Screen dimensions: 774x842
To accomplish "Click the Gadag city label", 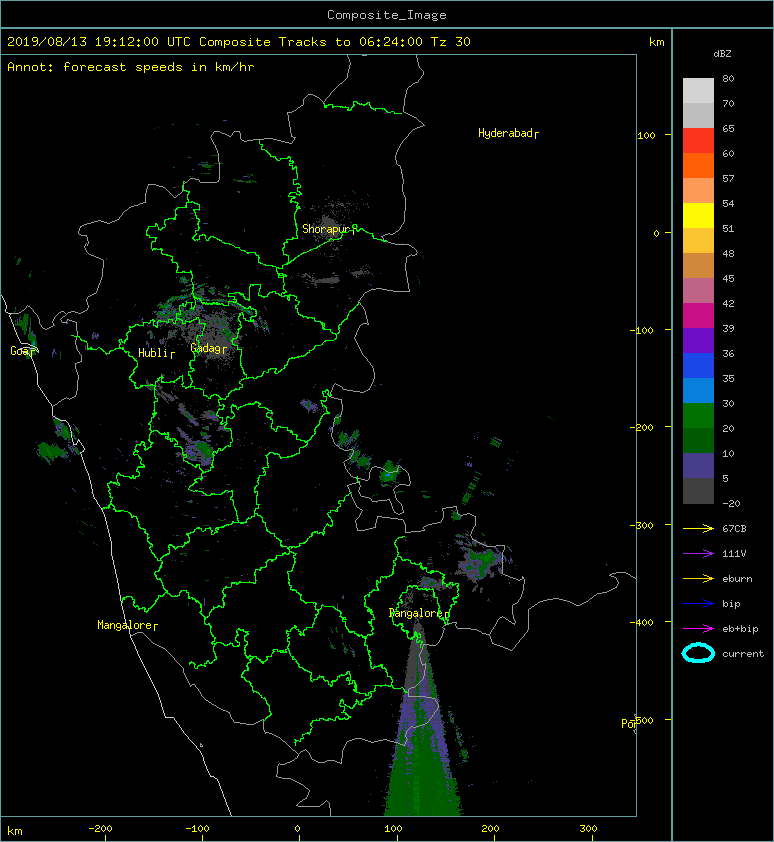I will click(x=208, y=349).
